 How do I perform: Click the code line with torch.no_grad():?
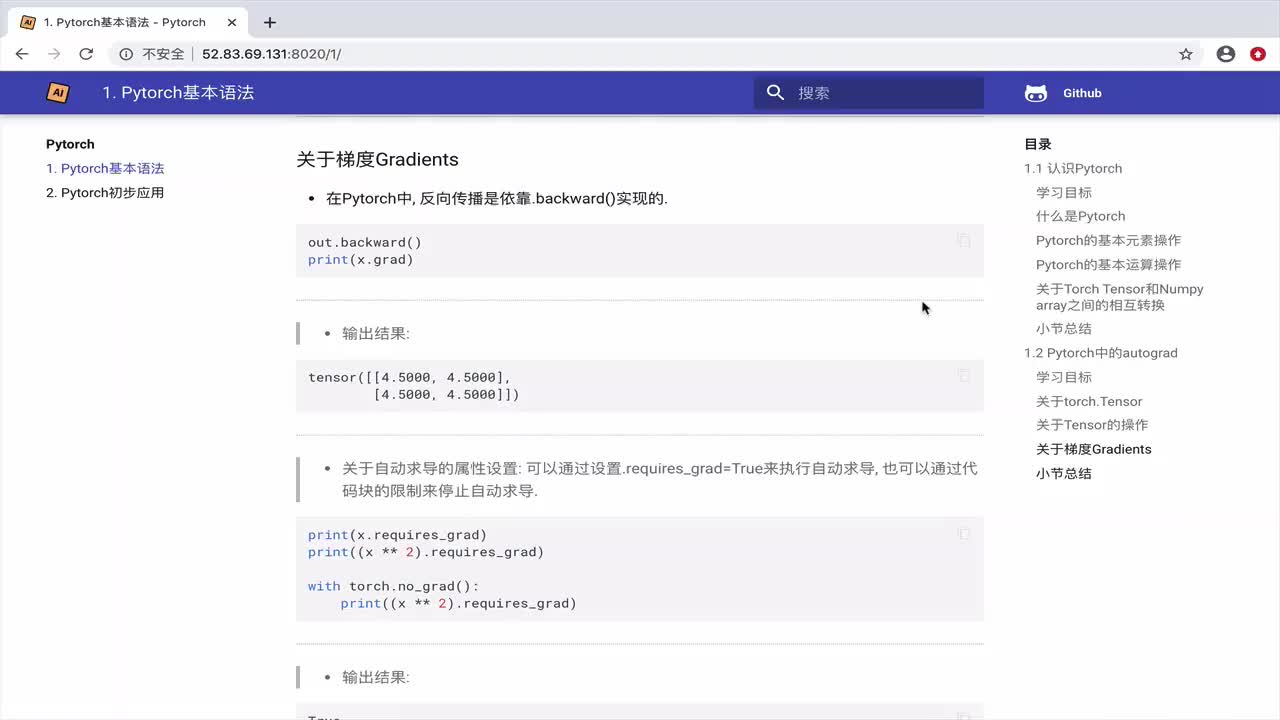393,586
